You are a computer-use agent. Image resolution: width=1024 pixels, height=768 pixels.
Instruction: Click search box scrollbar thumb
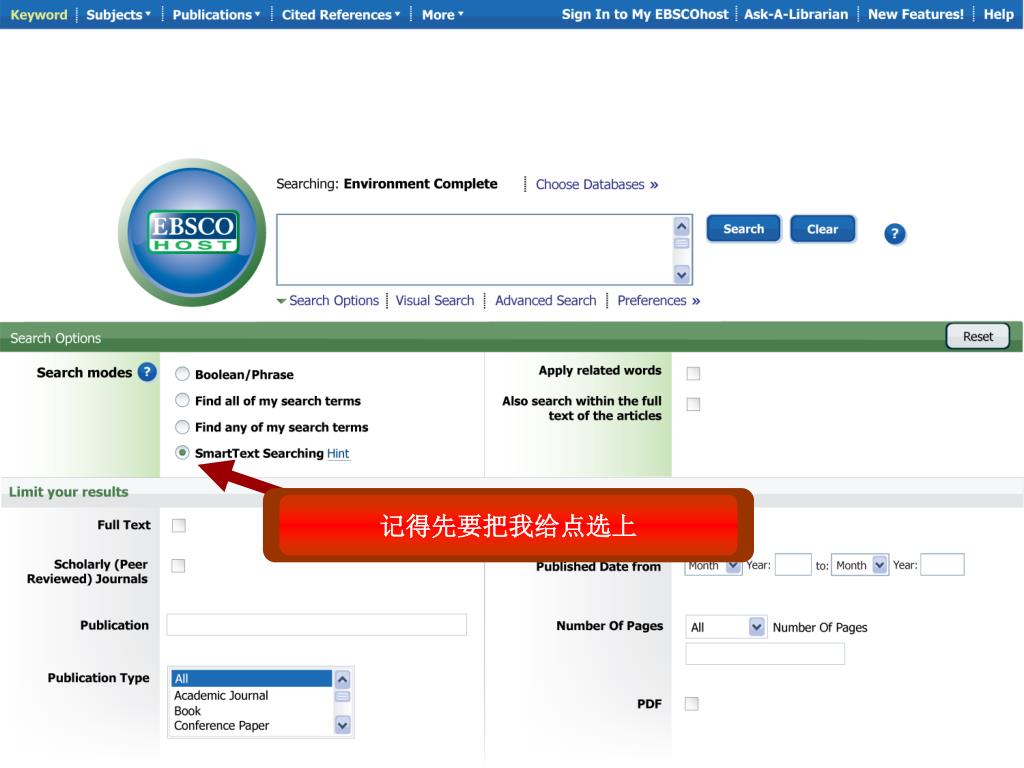click(x=682, y=244)
